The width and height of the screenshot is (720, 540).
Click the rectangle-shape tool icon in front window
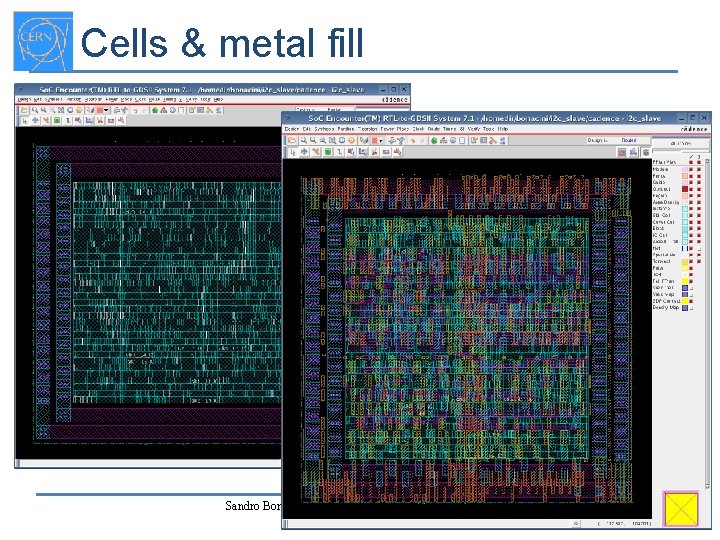pos(386,152)
